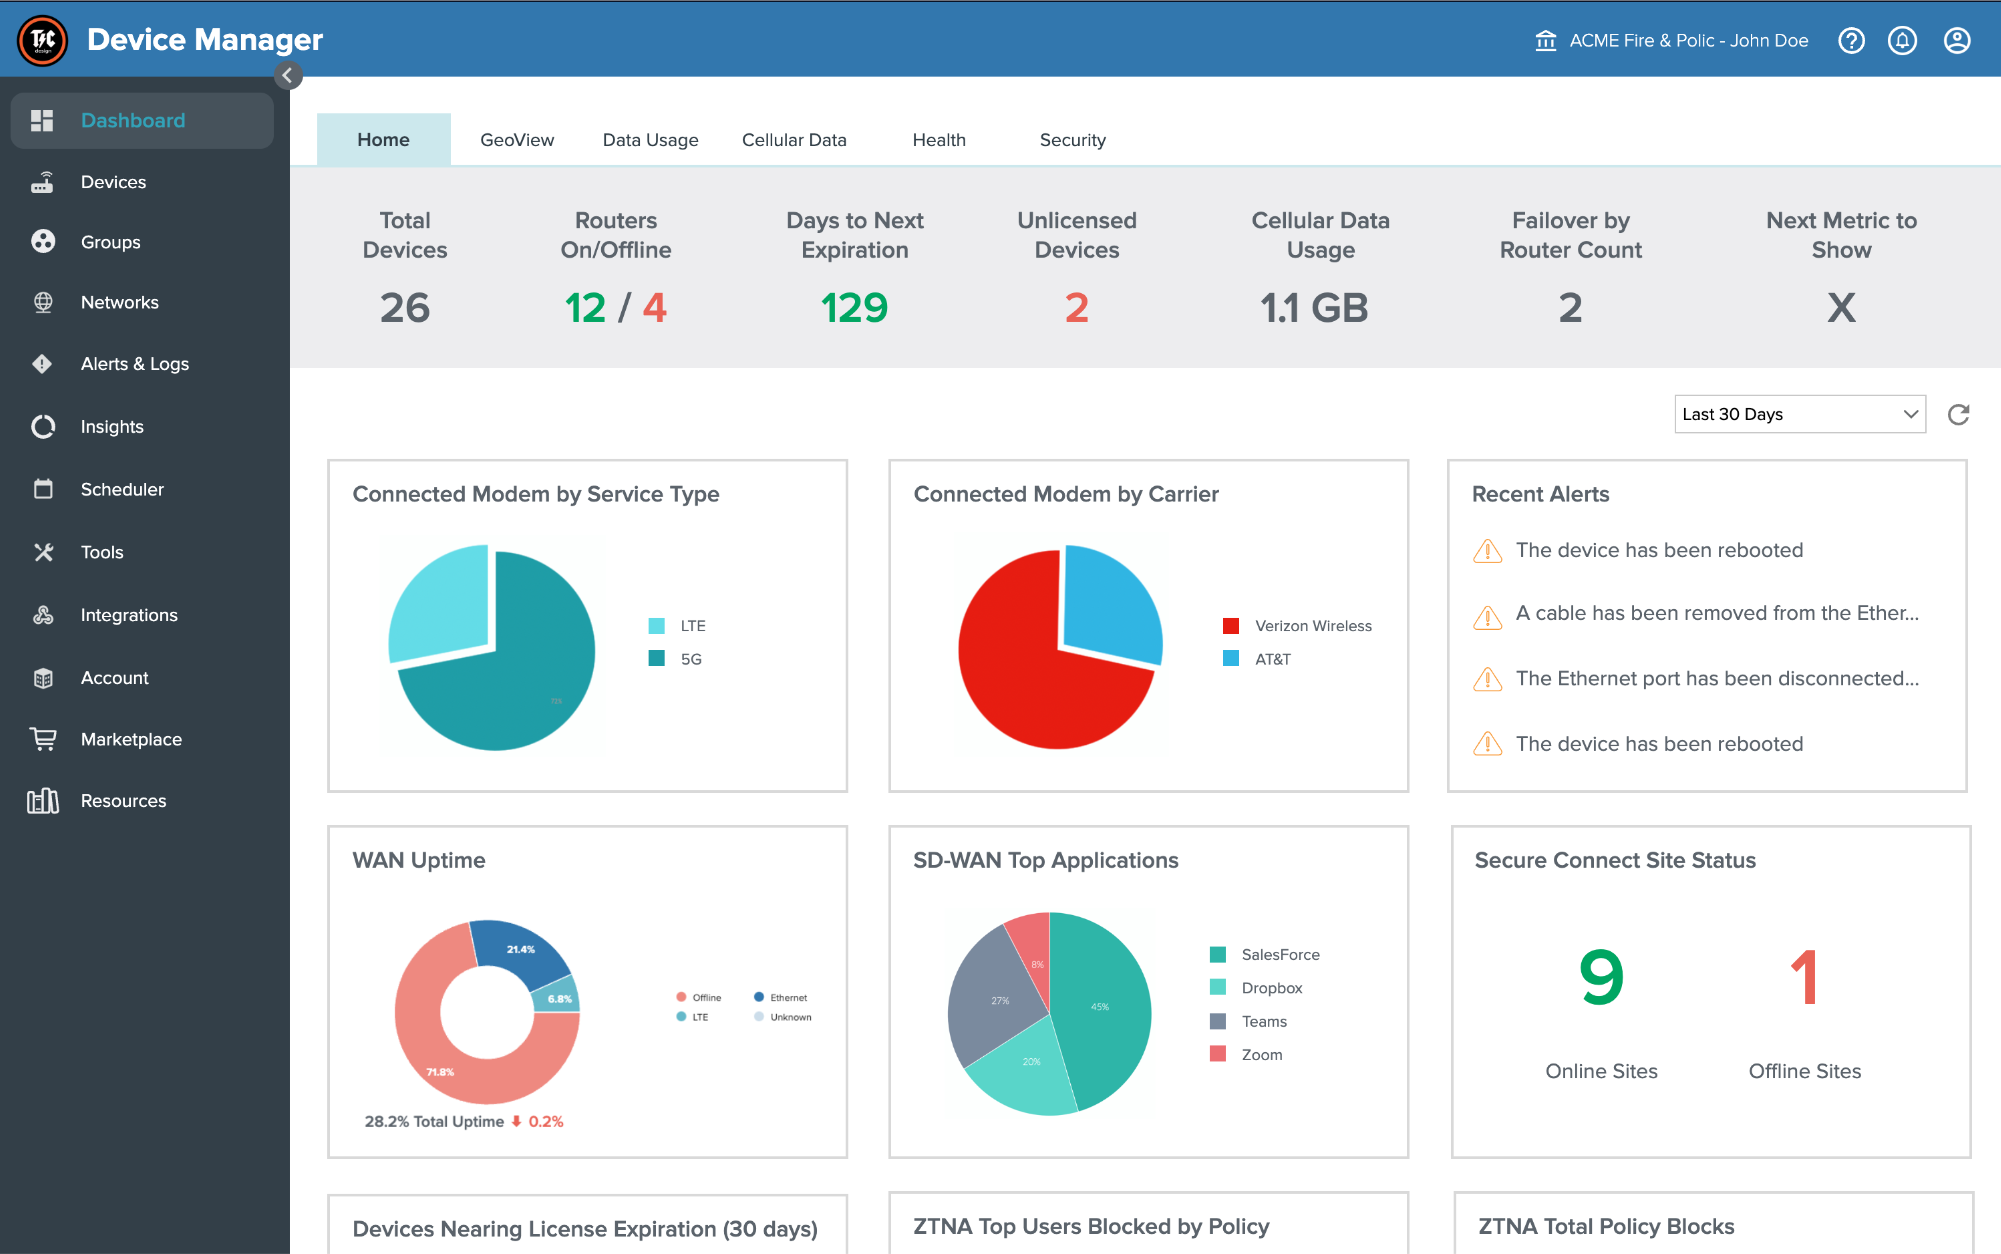The image size is (2001, 1254).
Task: Switch to the Home tab
Action: [384, 140]
